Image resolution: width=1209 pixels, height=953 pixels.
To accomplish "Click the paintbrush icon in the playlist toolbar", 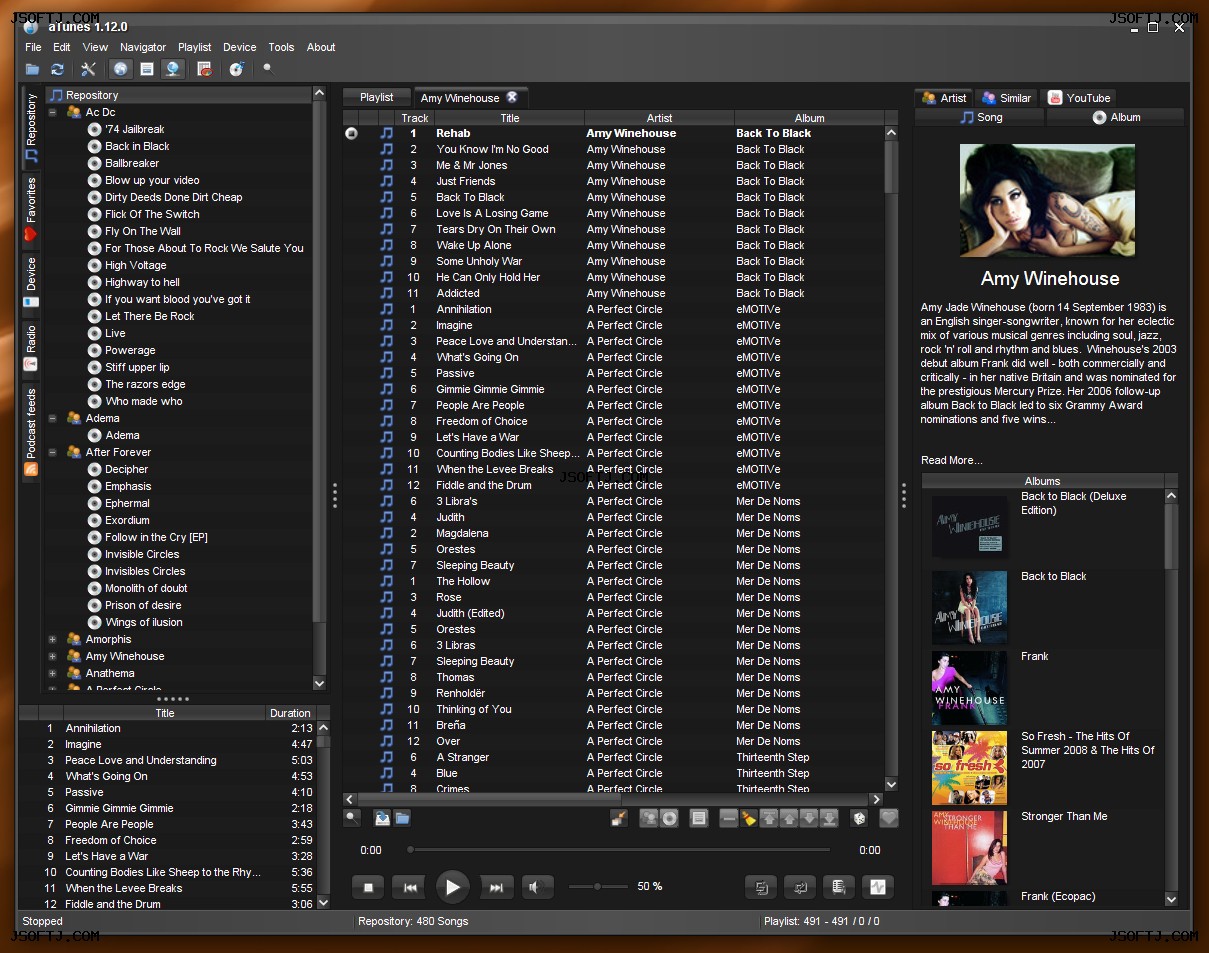I will [x=618, y=818].
